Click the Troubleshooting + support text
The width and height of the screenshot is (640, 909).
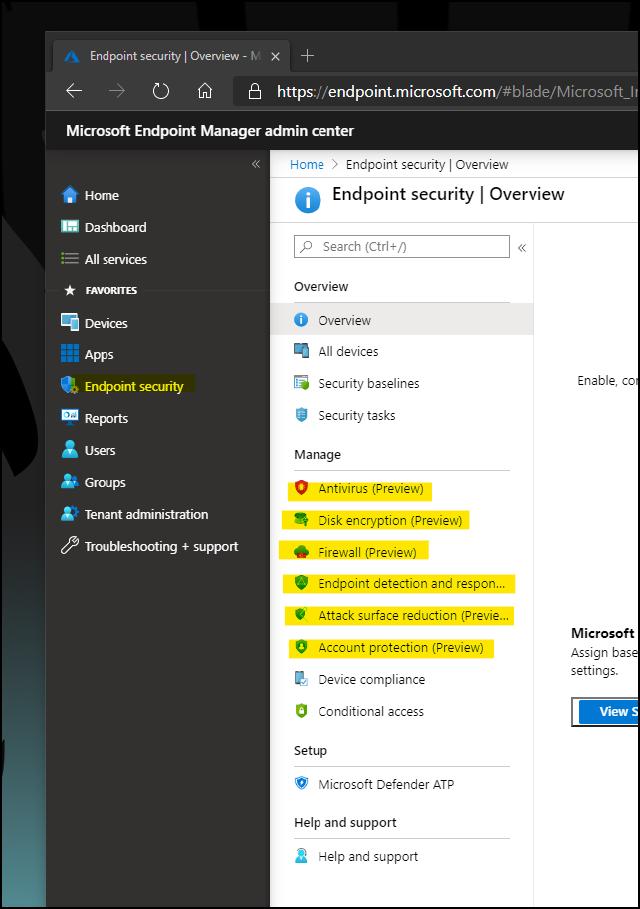(x=161, y=546)
